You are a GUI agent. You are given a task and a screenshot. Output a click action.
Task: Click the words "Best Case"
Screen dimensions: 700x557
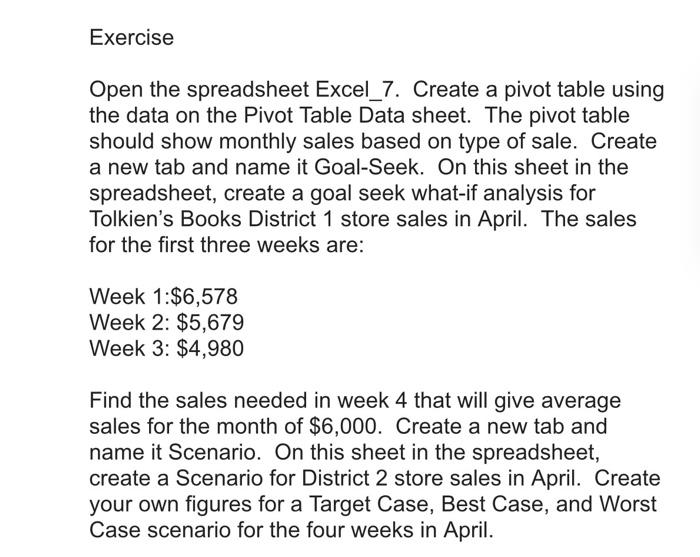click(492, 504)
